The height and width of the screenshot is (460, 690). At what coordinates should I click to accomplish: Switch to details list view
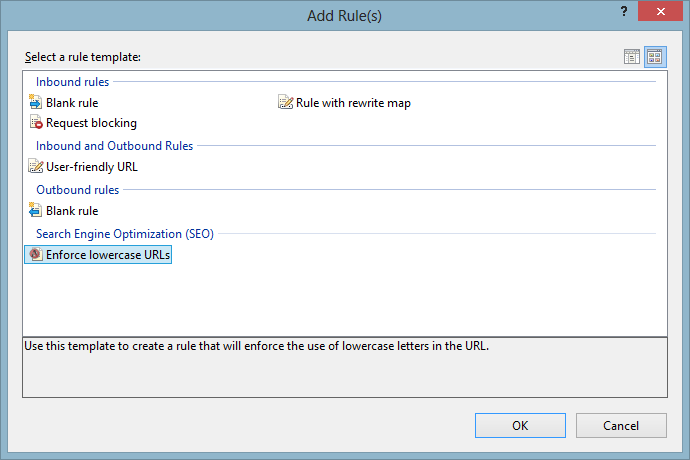pos(632,57)
